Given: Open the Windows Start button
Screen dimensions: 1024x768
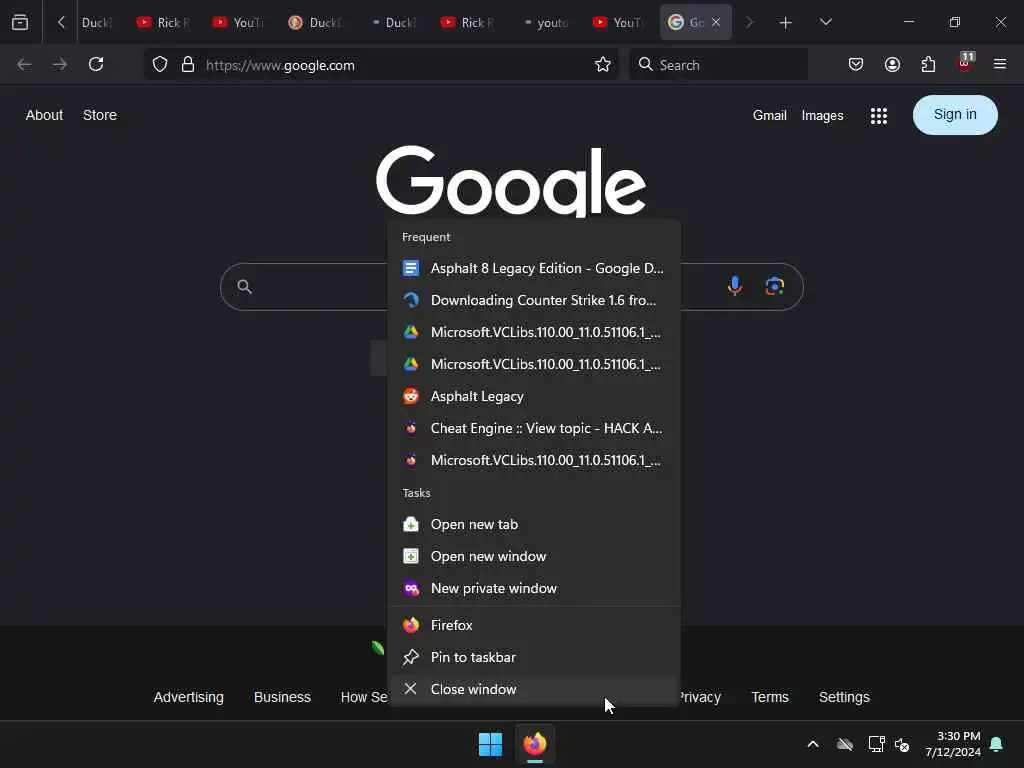Looking at the screenshot, I should (490, 744).
